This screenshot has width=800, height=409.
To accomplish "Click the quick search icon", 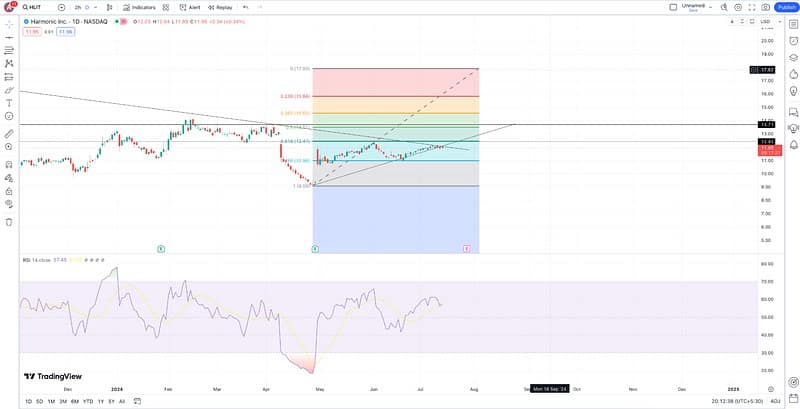I will click(724, 7).
